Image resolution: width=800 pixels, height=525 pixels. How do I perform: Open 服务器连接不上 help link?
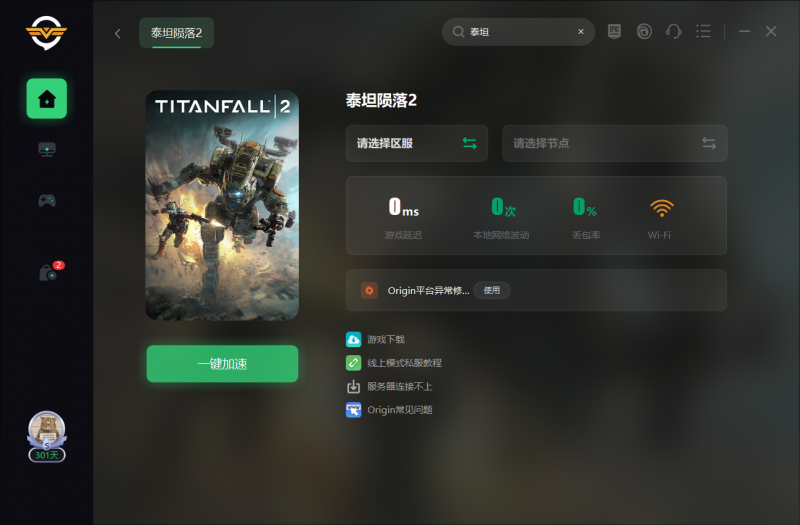399,386
